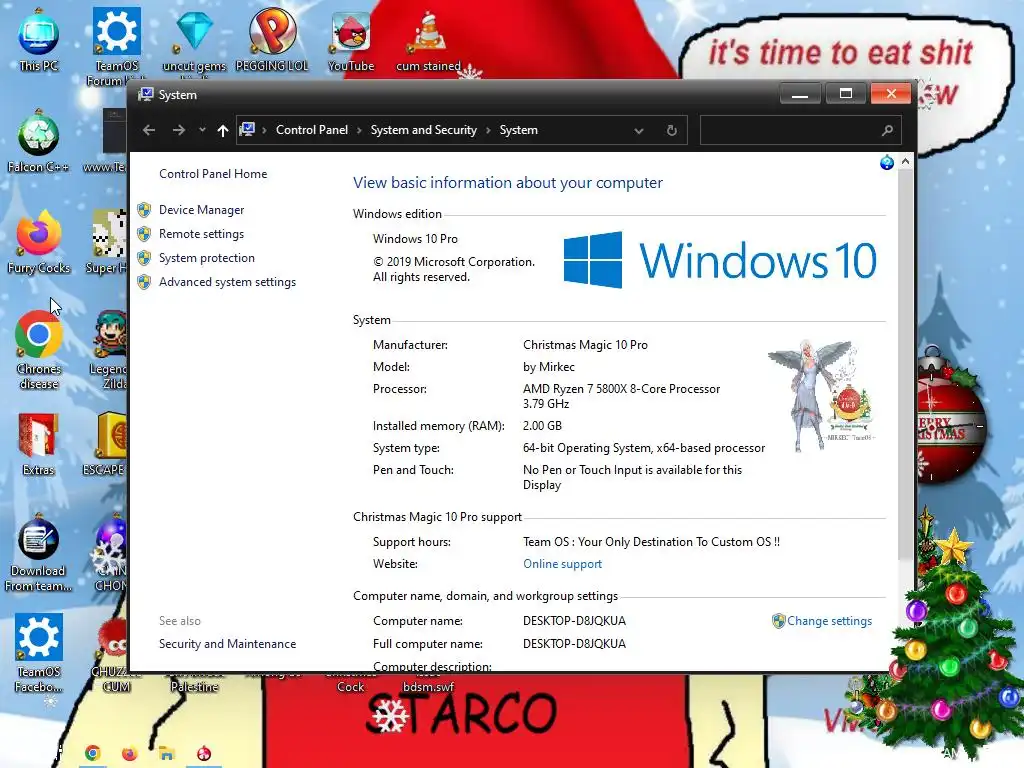Viewport: 1024px width, 768px height.
Task: Select TeamOS Facebook desktop shortcut
Action: click(x=39, y=653)
